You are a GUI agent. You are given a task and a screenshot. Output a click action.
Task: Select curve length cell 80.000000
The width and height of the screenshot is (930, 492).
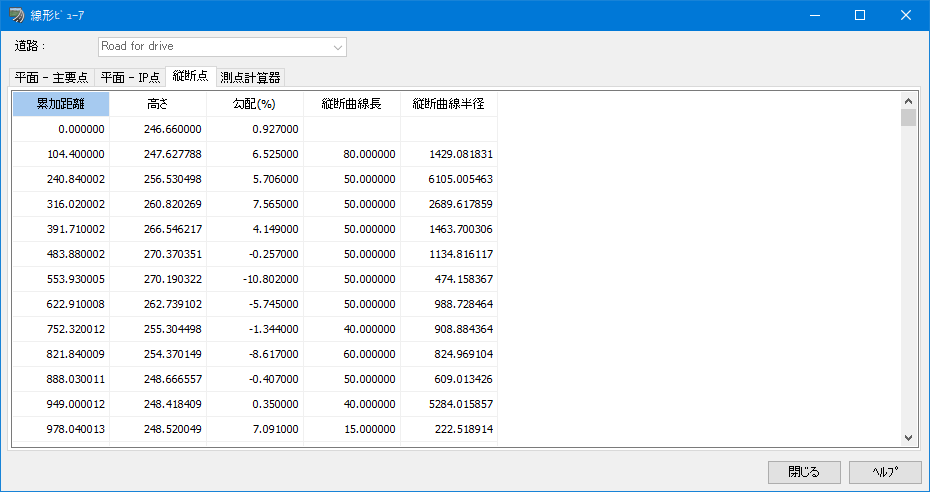coord(352,154)
